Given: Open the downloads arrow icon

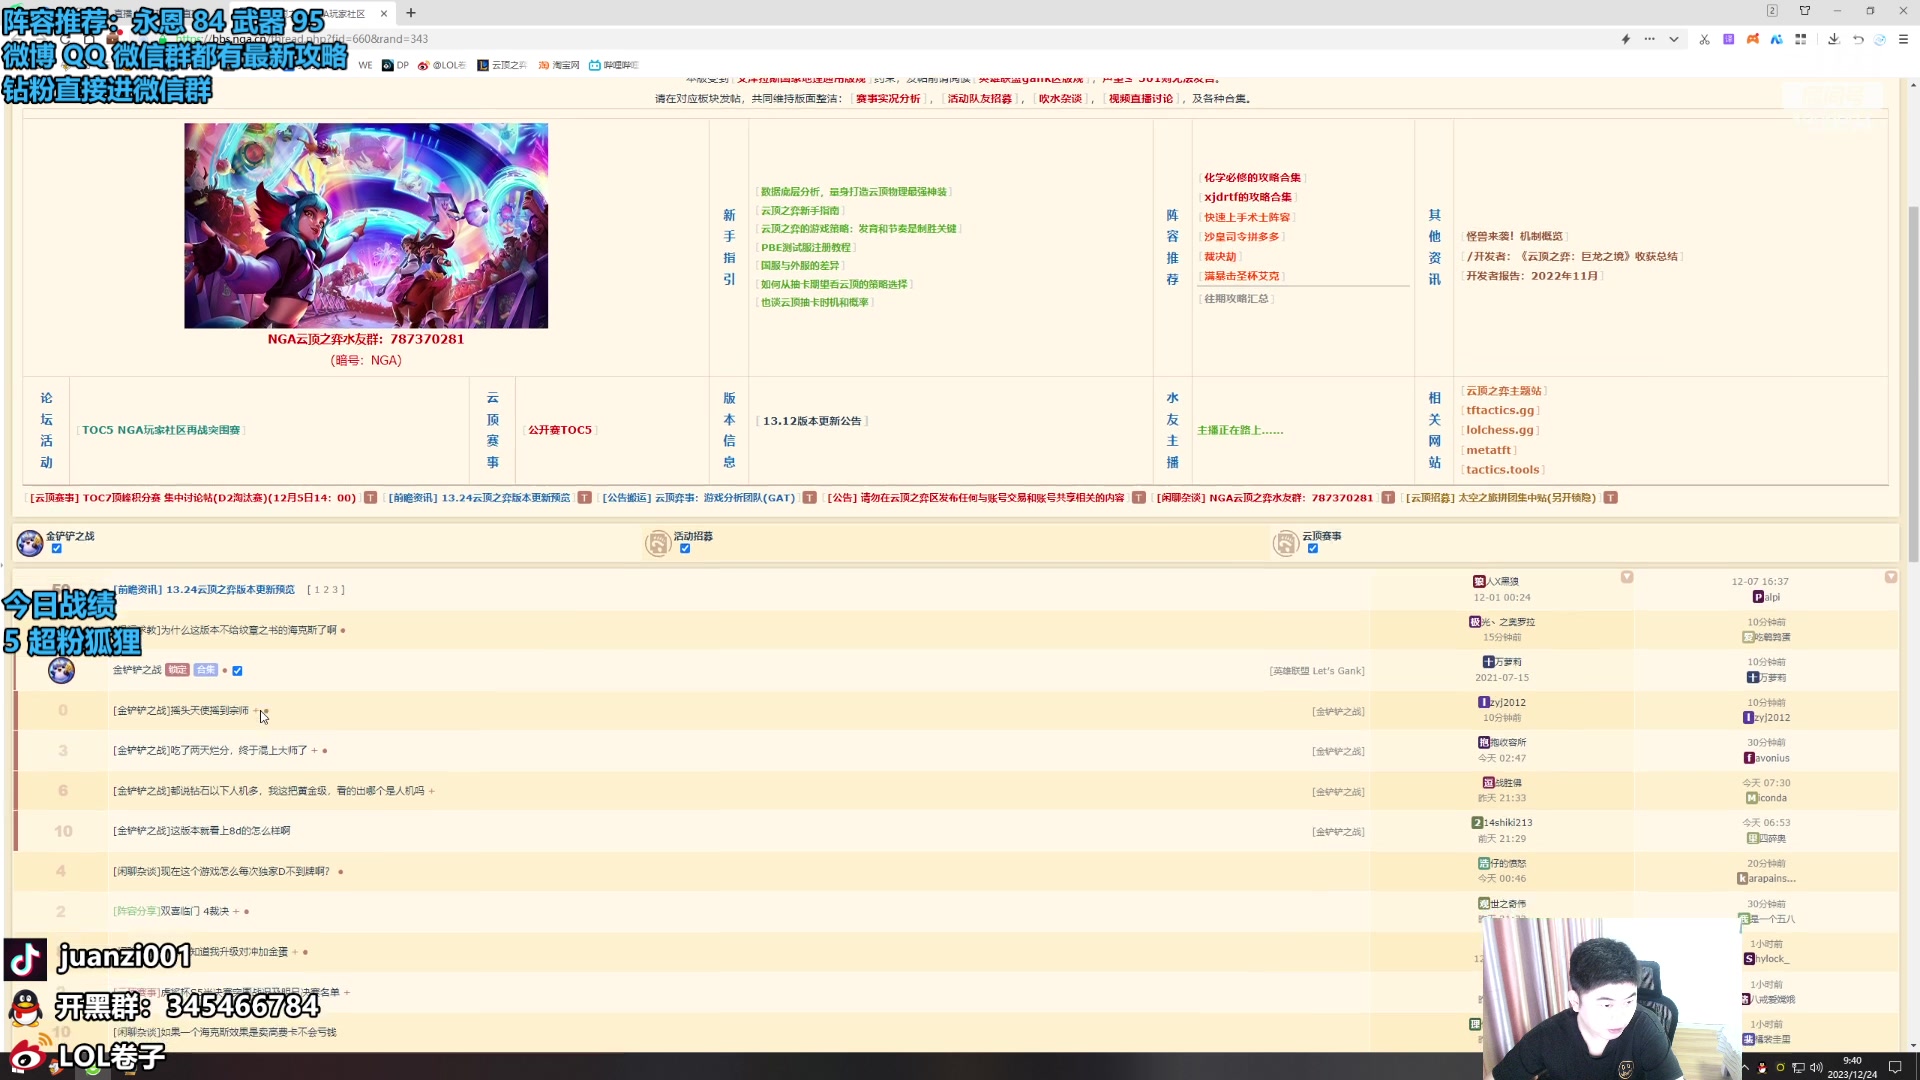Looking at the screenshot, I should pos(1833,39).
